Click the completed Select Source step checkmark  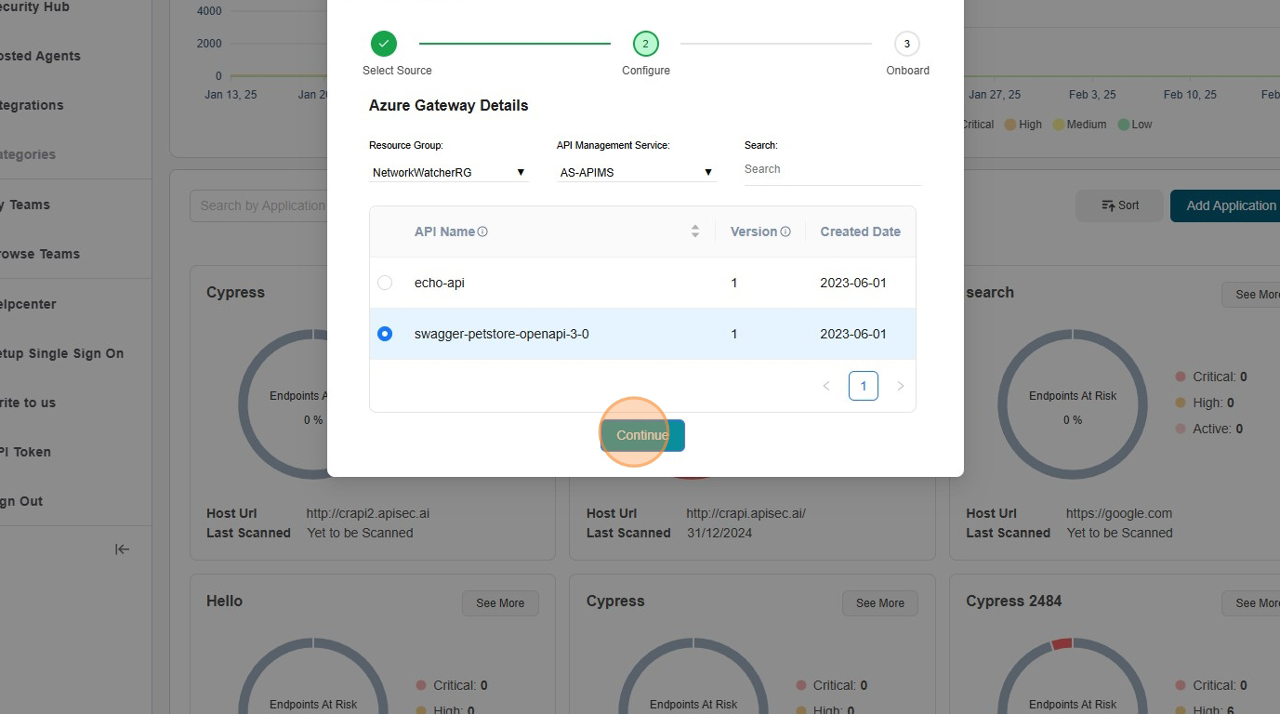384,44
